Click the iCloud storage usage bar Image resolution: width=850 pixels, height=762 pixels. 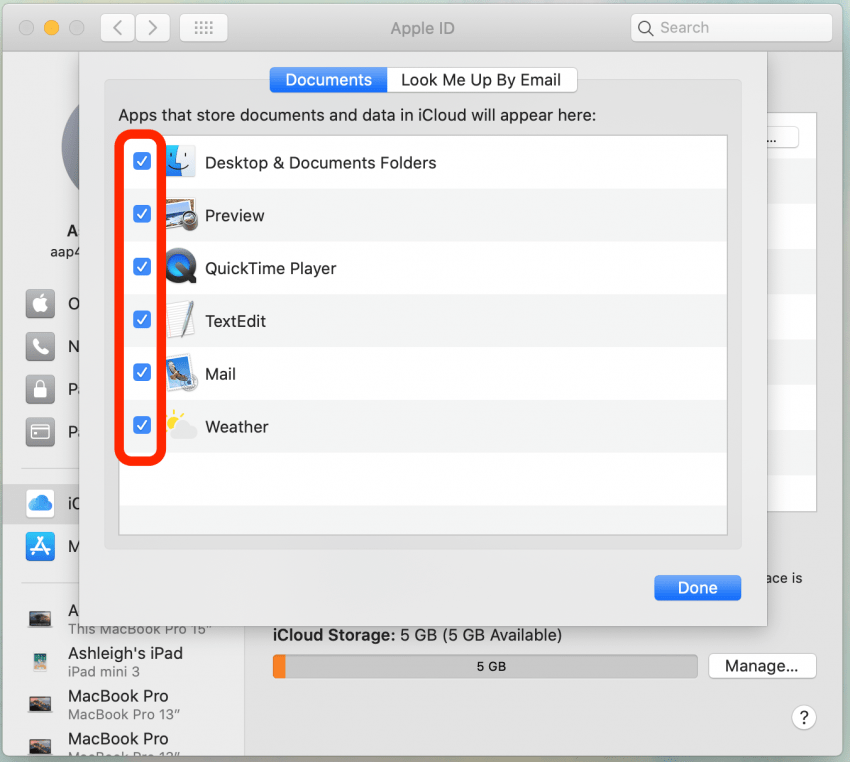[x=485, y=666]
